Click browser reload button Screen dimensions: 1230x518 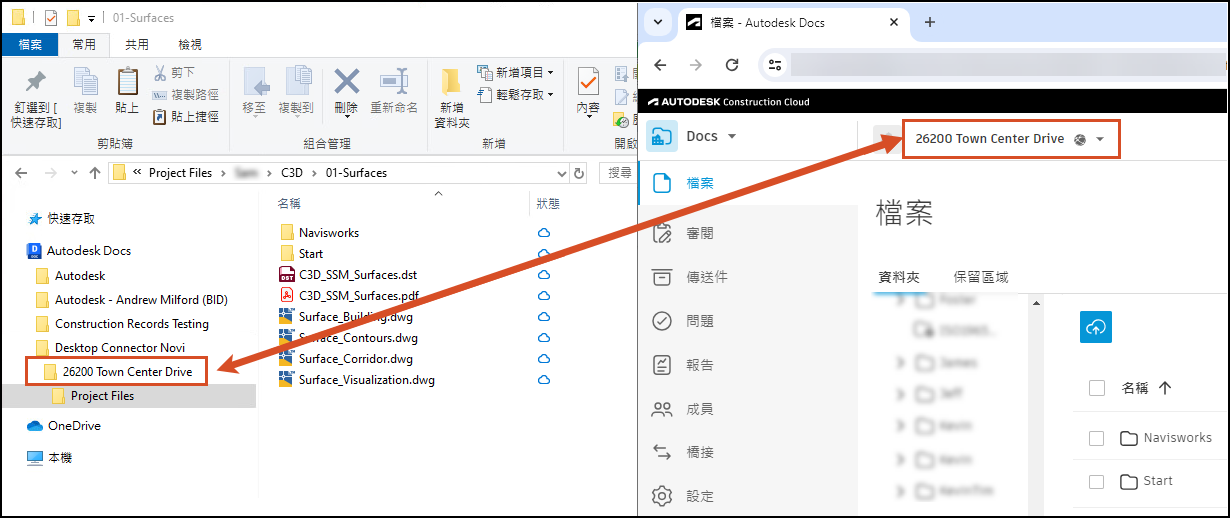coord(731,64)
